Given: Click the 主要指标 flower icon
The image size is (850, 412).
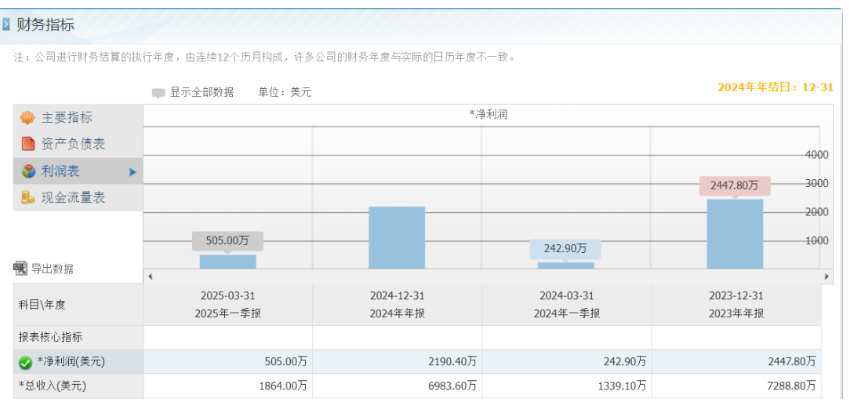Looking at the screenshot, I should tap(27, 118).
